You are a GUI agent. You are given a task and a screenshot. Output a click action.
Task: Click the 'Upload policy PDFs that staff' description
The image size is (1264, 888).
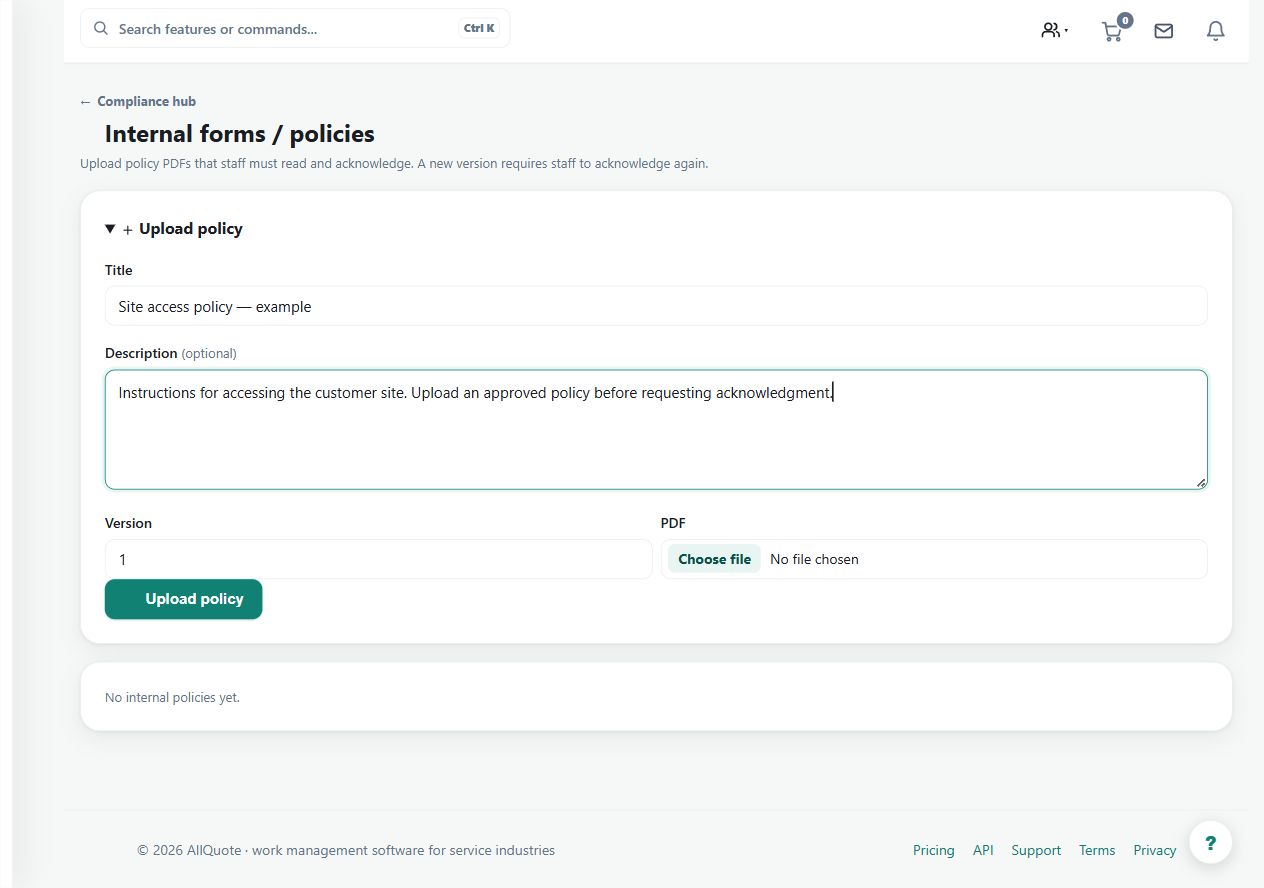coord(394,163)
